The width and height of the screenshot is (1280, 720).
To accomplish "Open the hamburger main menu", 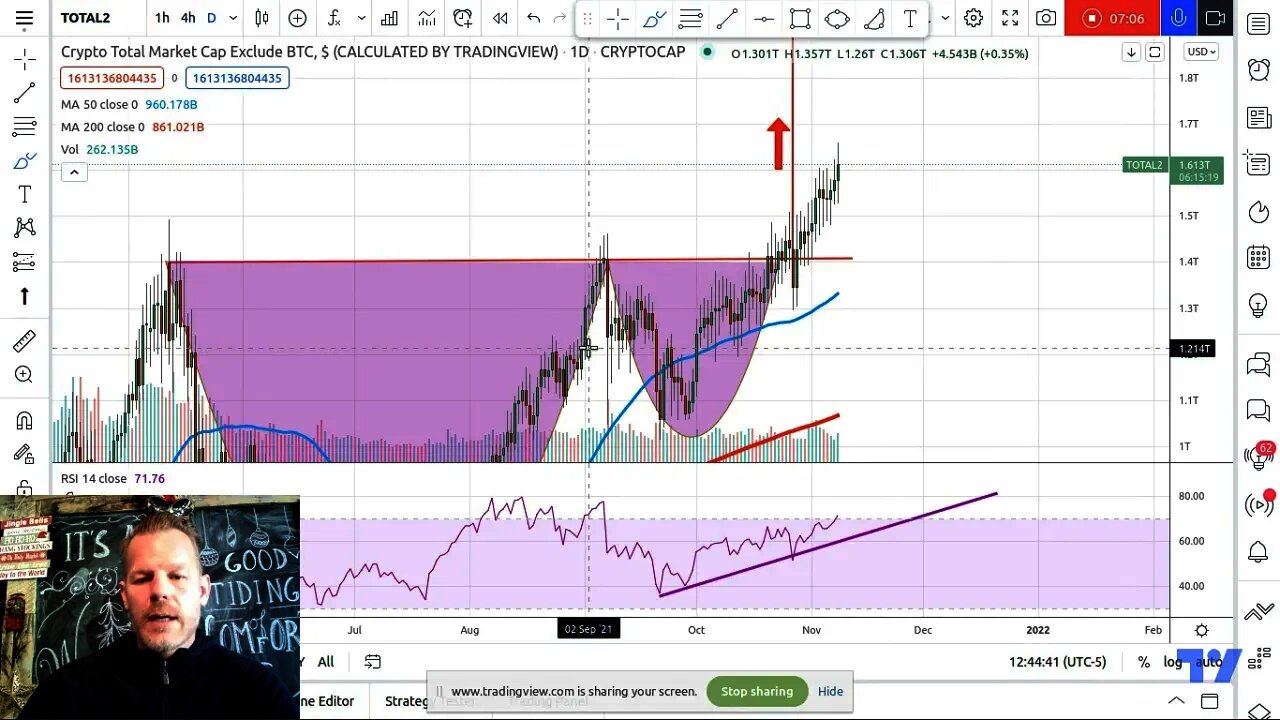I will coord(24,18).
